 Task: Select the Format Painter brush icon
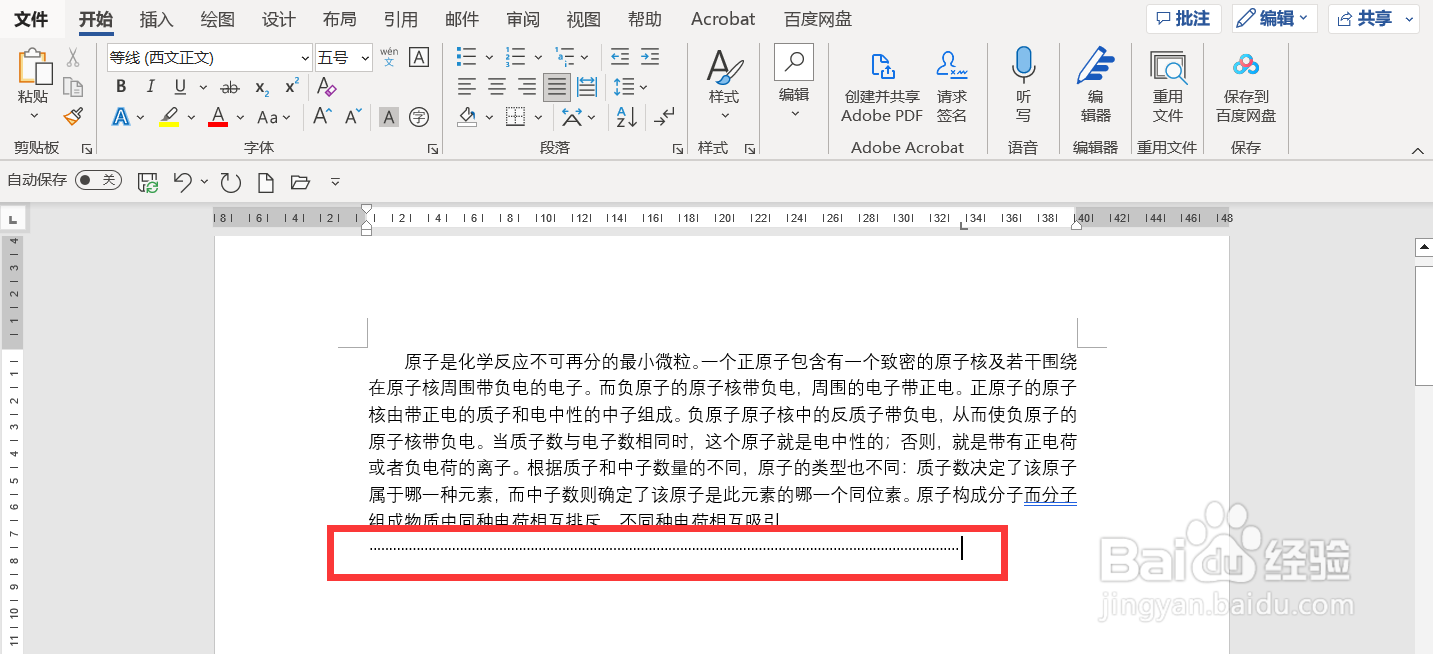pos(72,117)
